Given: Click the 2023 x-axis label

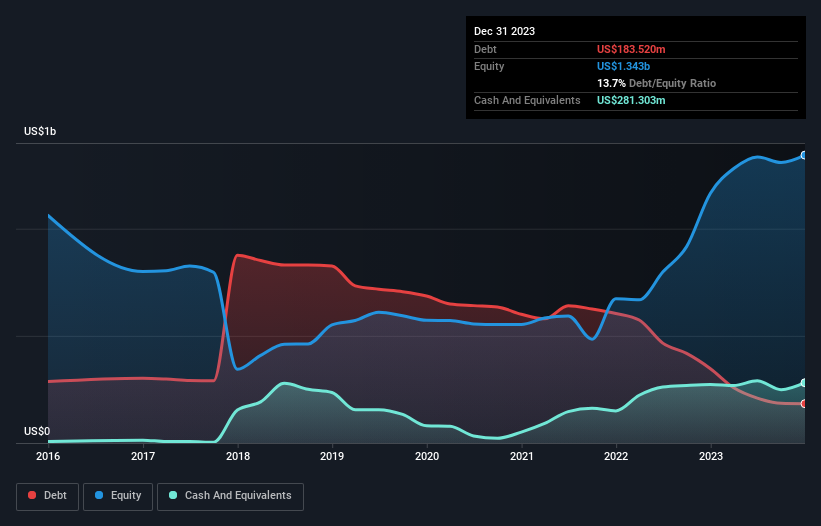Looking at the screenshot, I should pyautogui.click(x=711, y=456).
